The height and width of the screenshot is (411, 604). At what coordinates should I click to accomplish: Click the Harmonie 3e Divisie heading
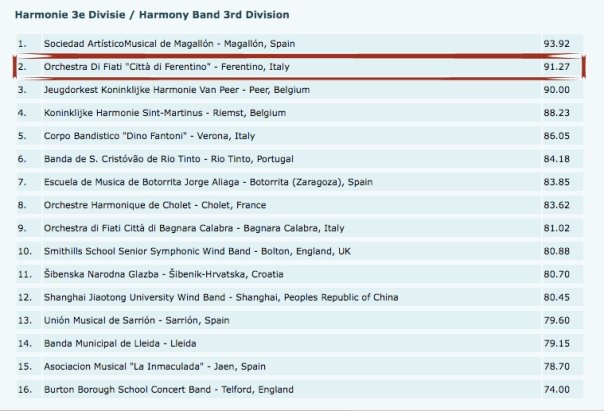(151, 15)
